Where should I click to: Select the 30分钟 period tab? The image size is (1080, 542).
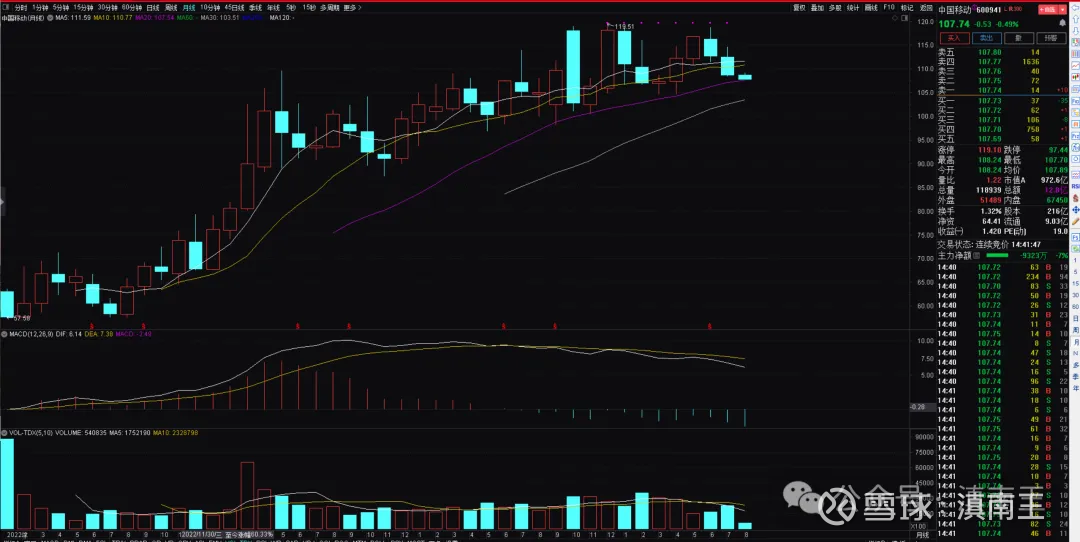[x=108, y=8]
